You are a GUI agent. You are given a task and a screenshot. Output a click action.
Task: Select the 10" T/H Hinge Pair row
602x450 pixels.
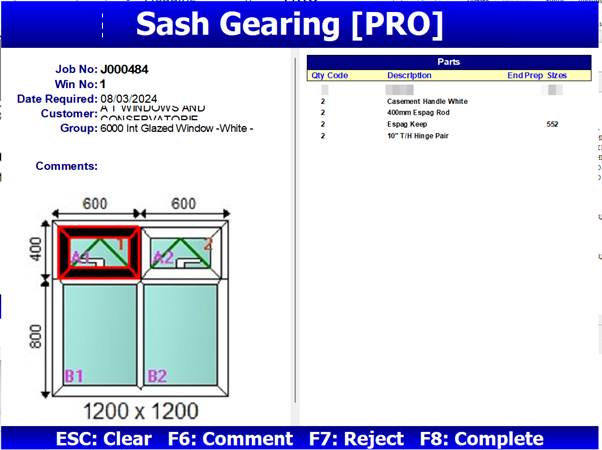click(449, 136)
